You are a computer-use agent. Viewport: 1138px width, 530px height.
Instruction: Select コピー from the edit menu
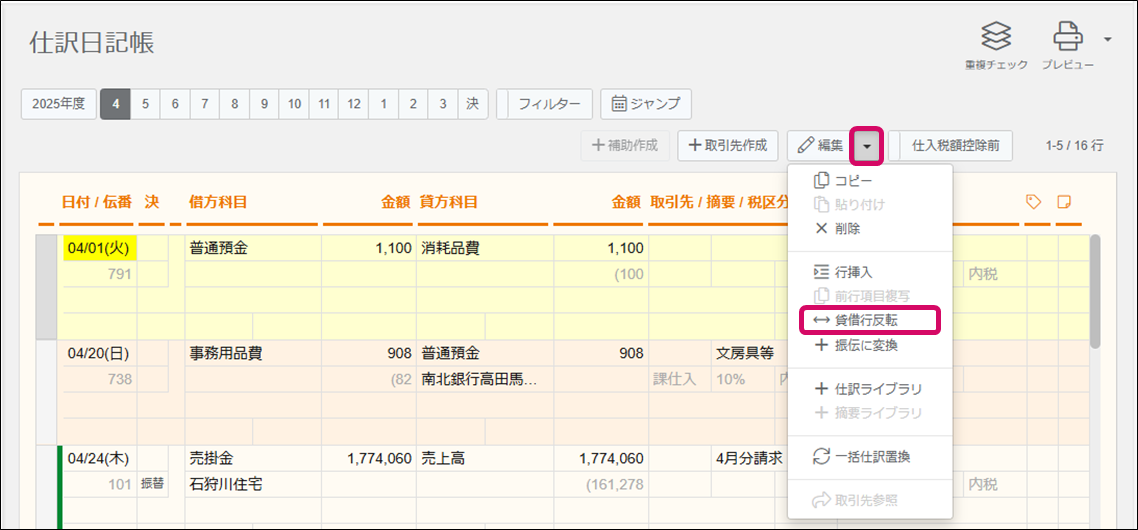851,180
